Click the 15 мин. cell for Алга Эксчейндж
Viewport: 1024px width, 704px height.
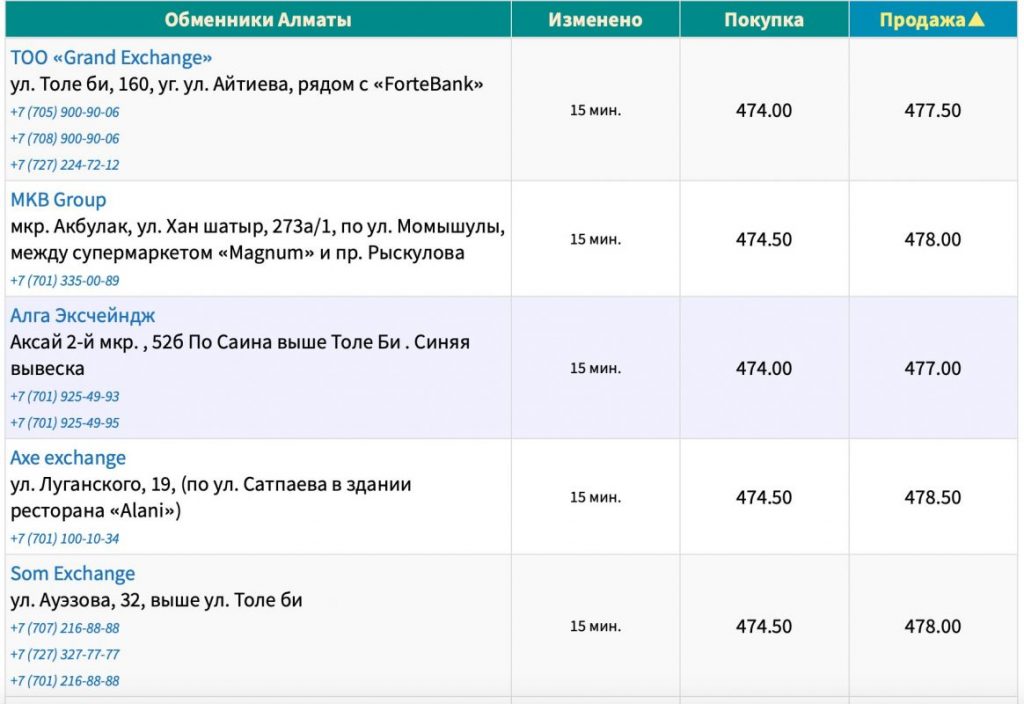595,368
